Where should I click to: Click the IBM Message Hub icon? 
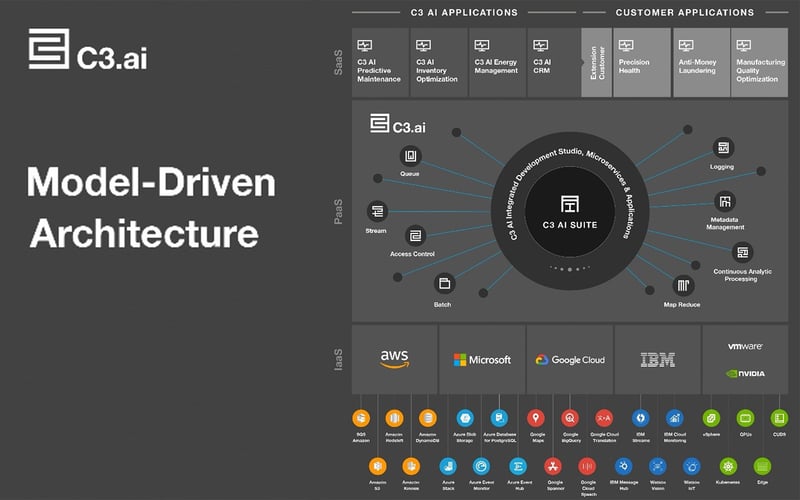623,466
